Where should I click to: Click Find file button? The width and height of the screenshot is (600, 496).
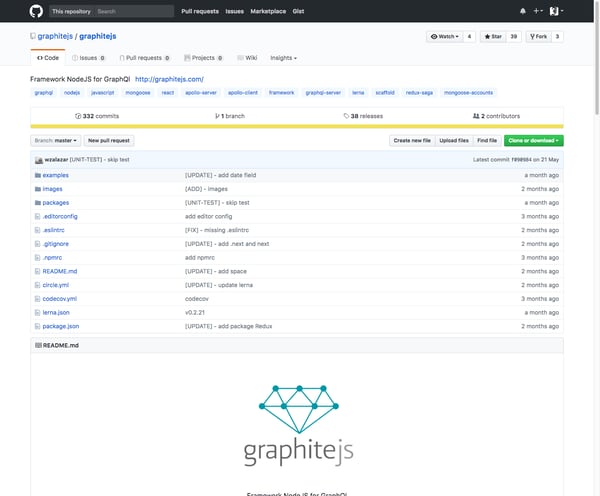coord(487,140)
